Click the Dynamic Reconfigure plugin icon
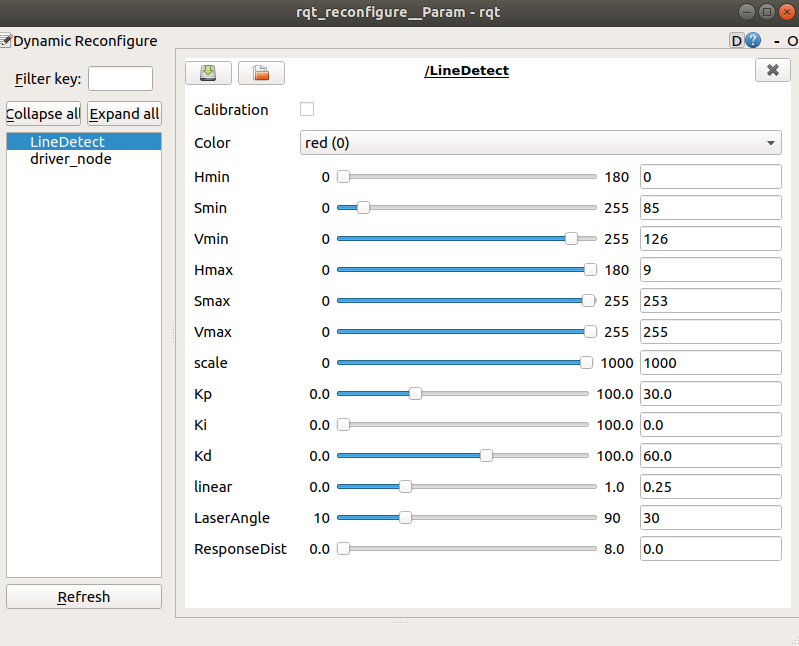Viewport: 799px width, 646px height. pyautogui.click(x=5, y=40)
